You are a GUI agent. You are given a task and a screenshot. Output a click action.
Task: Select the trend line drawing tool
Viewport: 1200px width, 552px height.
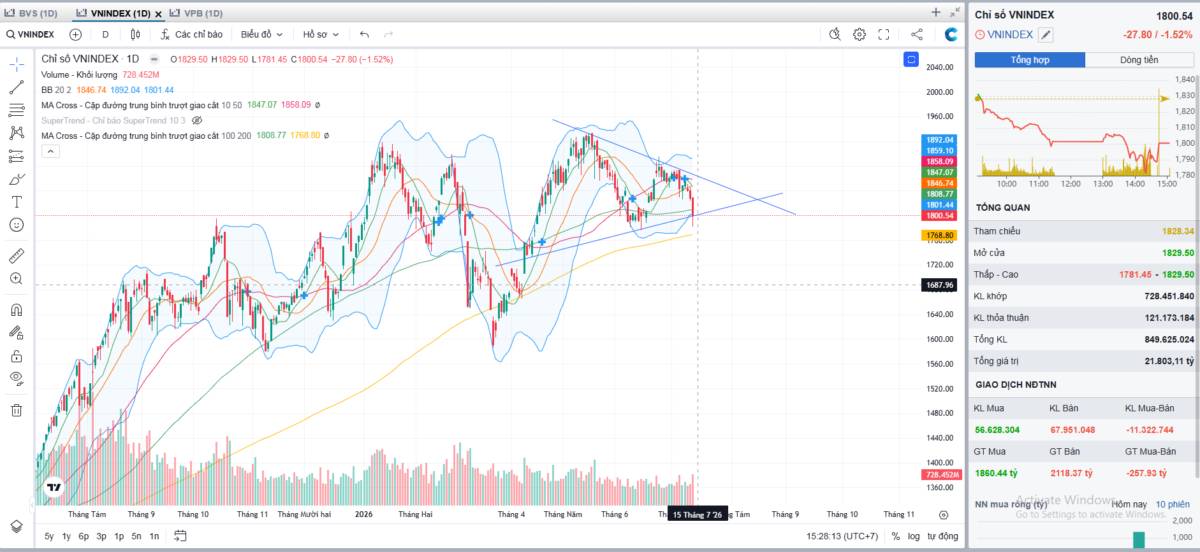(16, 87)
